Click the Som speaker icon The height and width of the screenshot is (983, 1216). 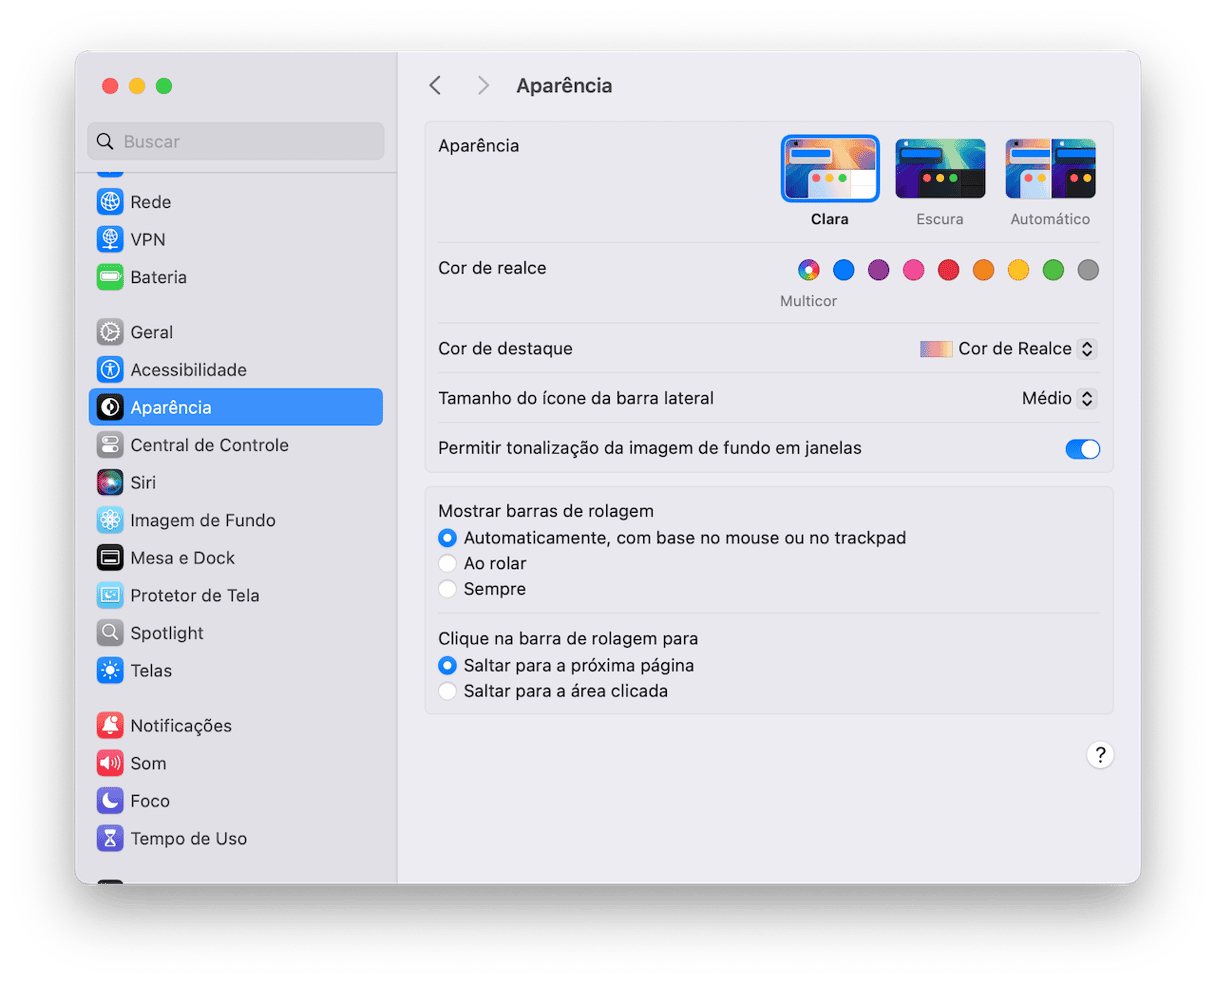pyautogui.click(x=110, y=763)
